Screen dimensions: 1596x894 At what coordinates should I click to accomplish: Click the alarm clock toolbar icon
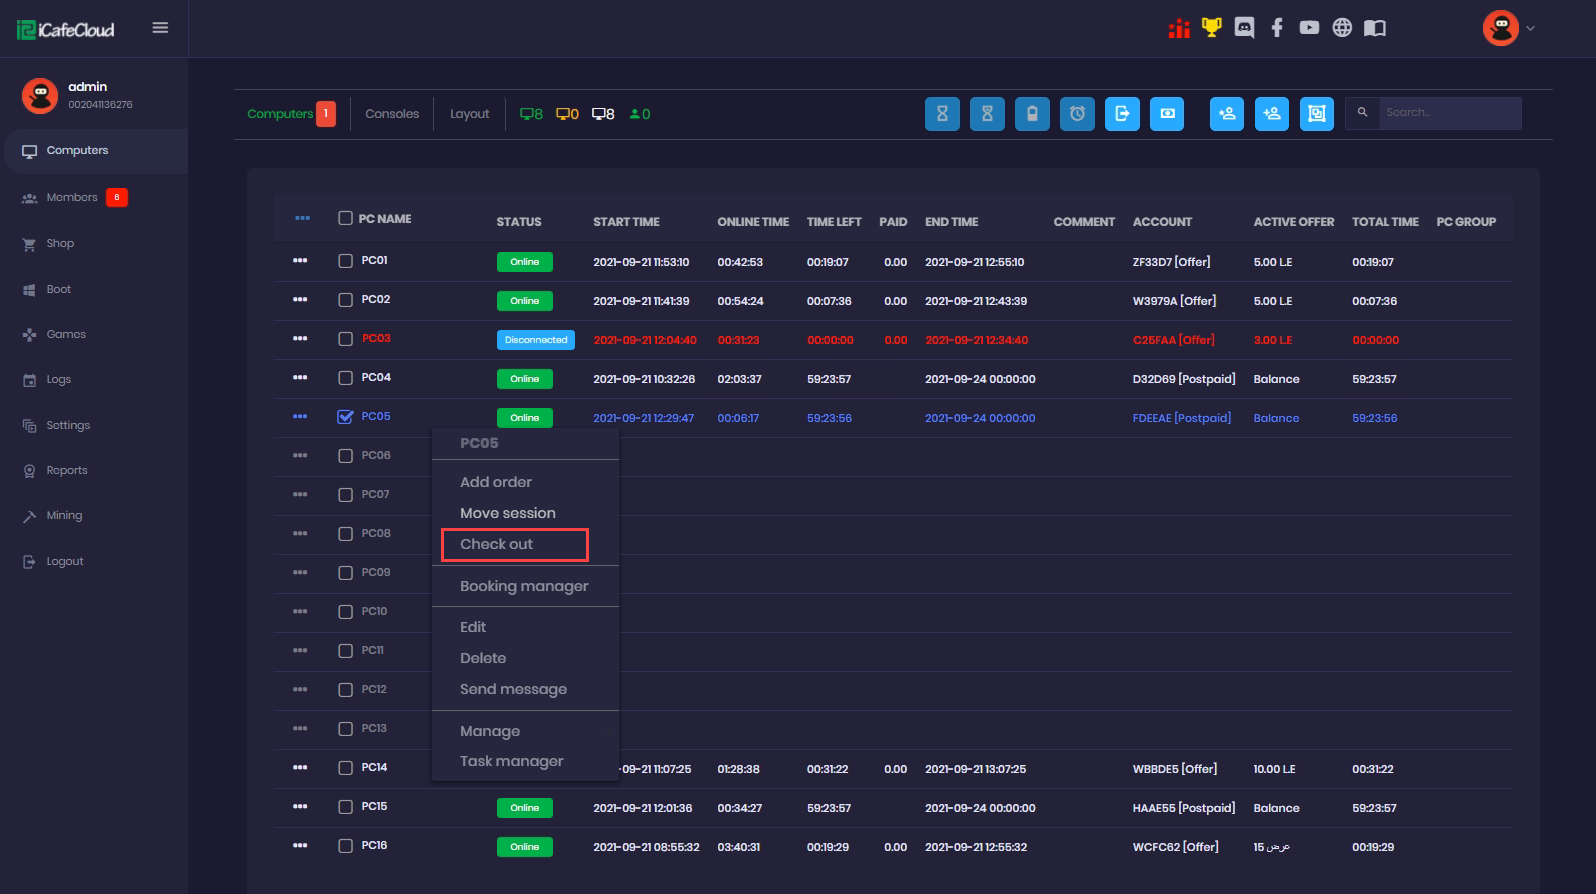[1077, 114]
